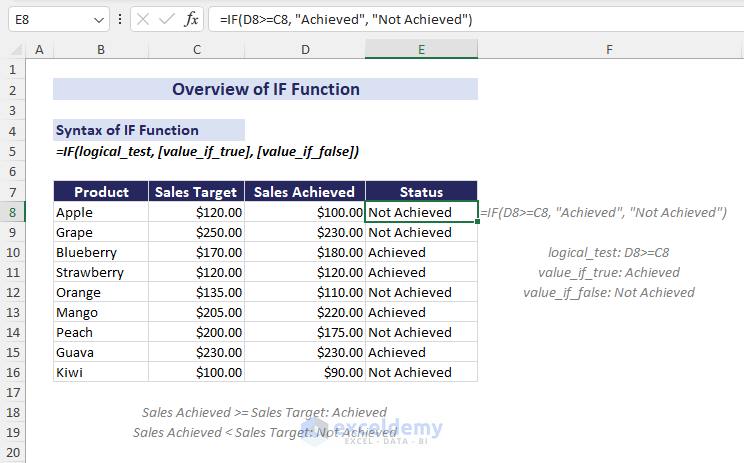
Task: Click the 'value_if_false: Not Achieved' note
Action: coord(609,292)
